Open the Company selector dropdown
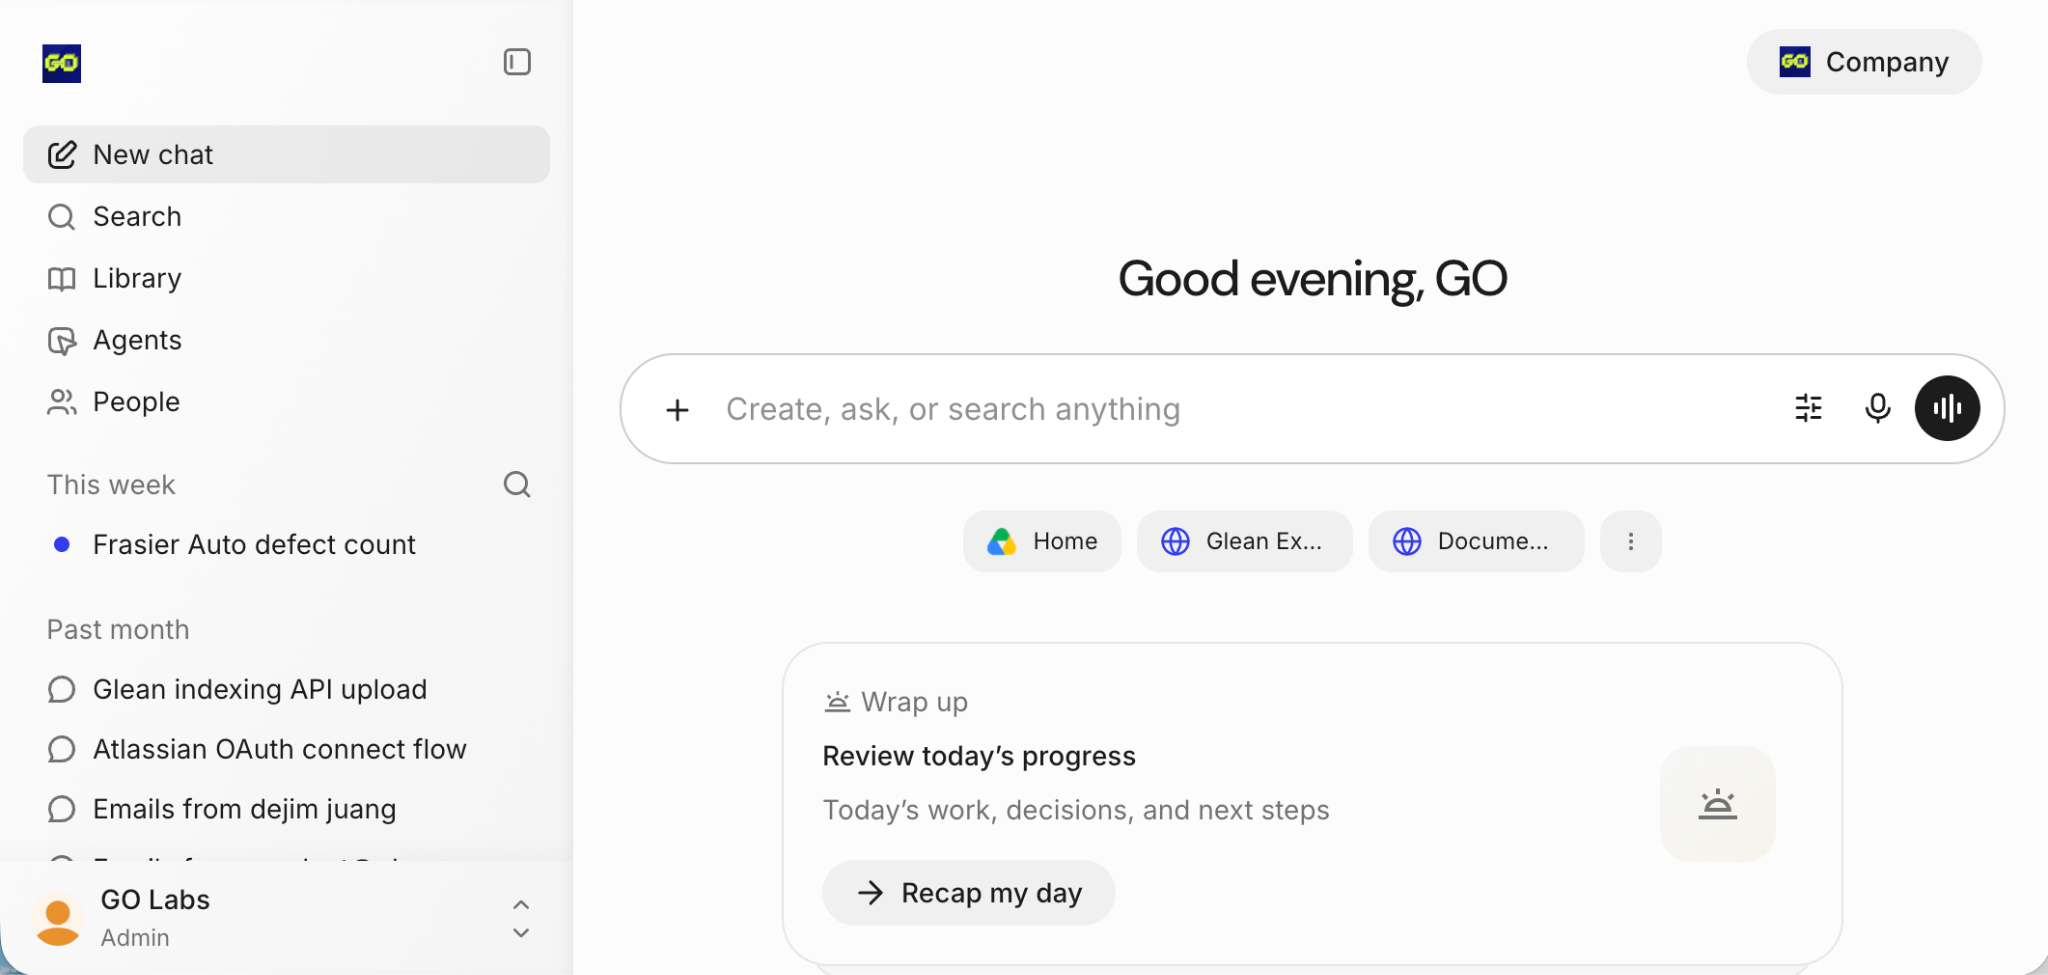The width and height of the screenshot is (2048, 975). point(1864,62)
